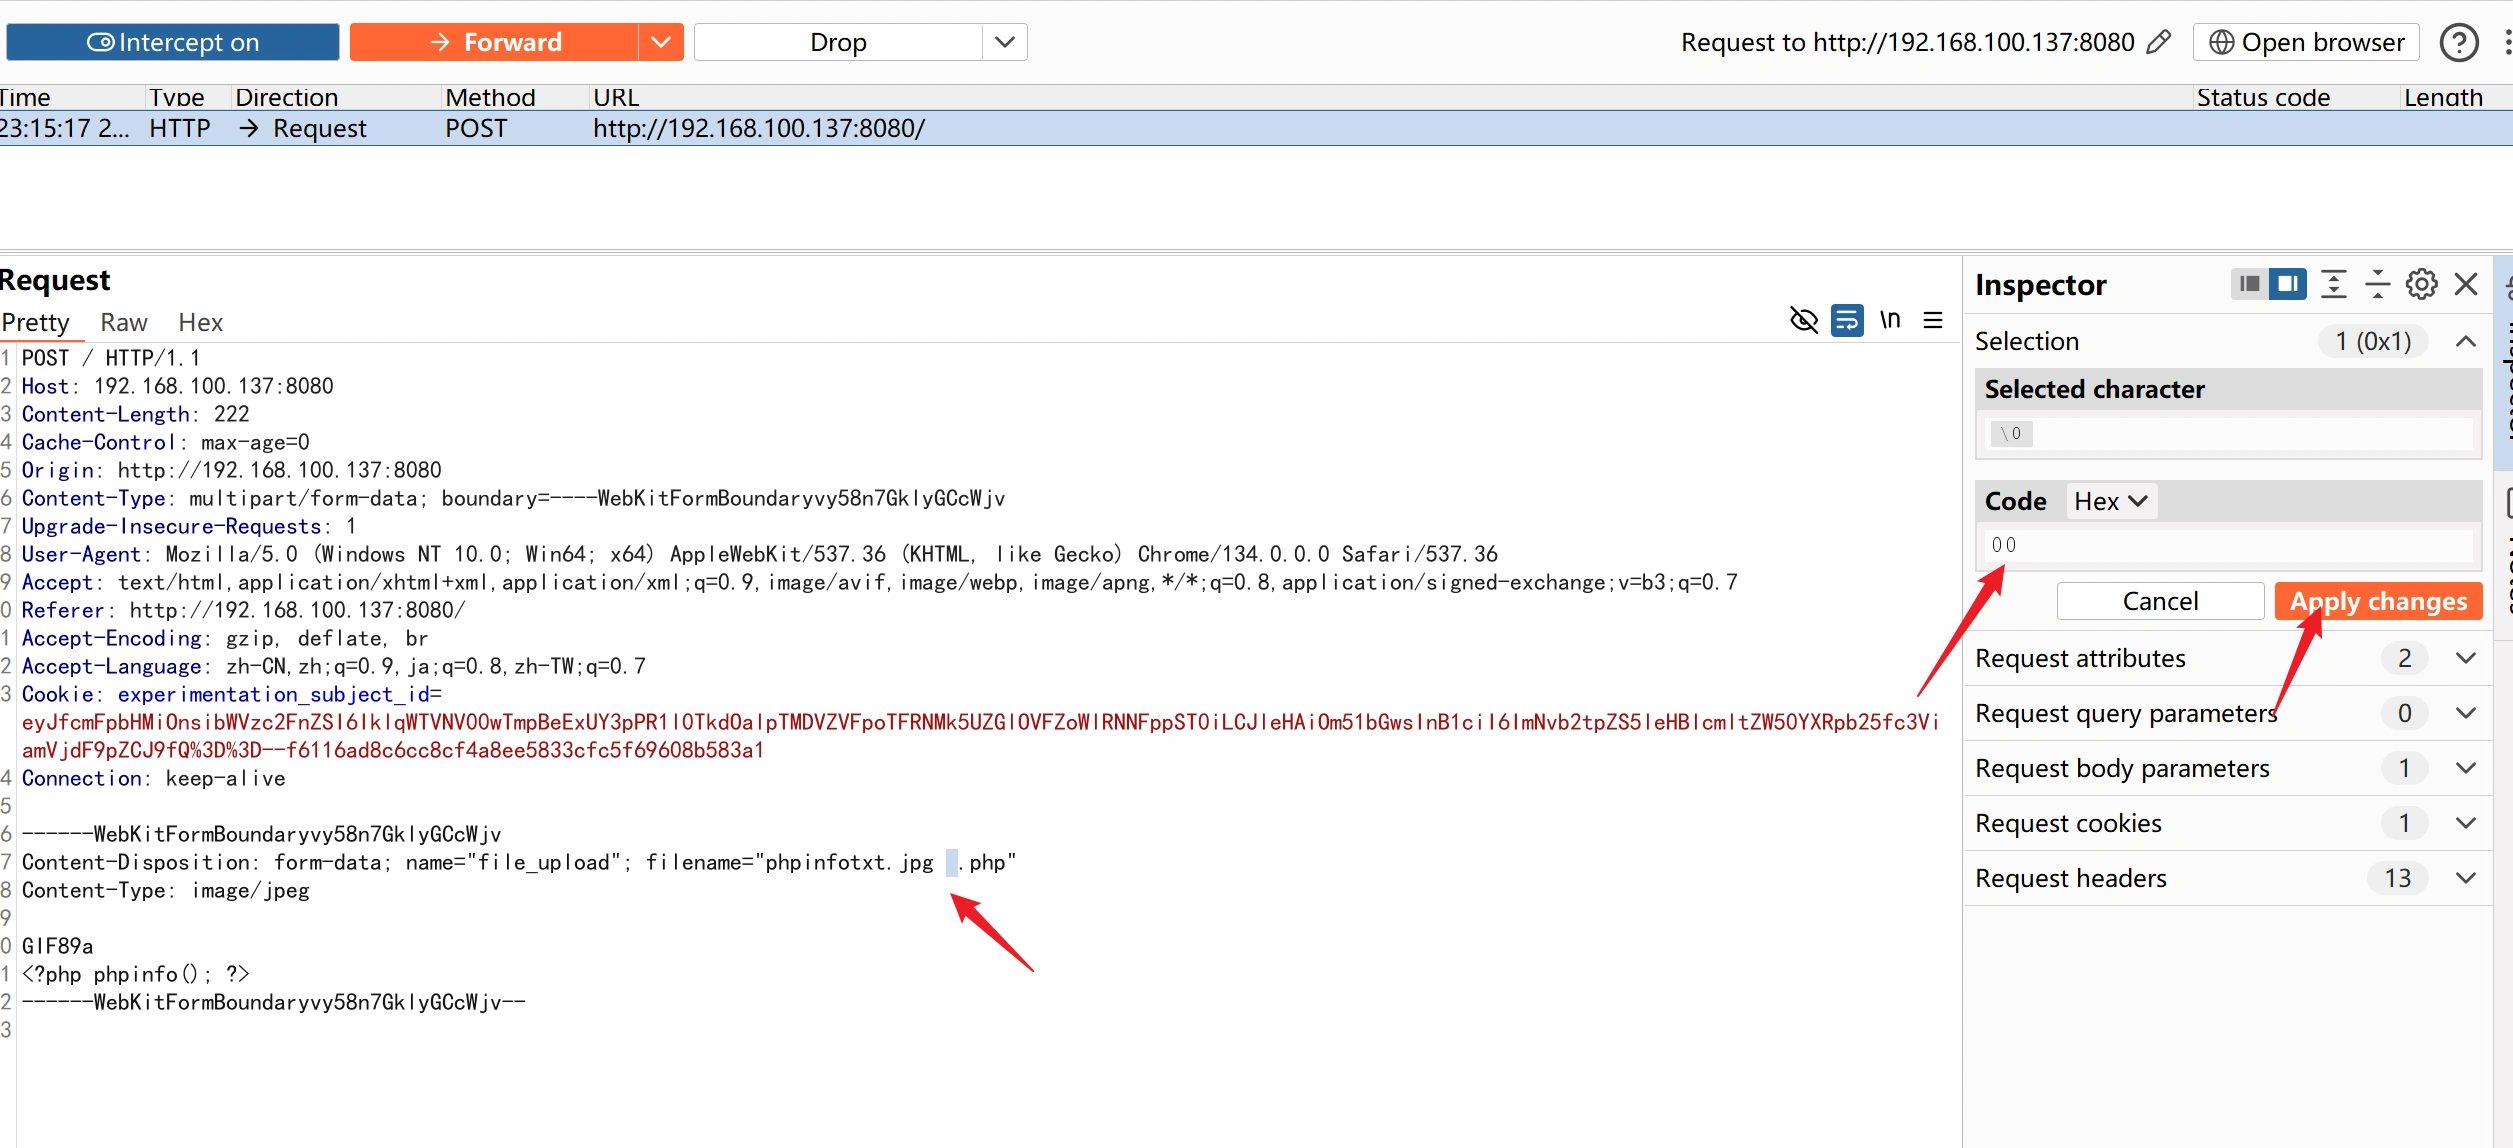
Task: Click the Apply changes button
Action: coord(2377,601)
